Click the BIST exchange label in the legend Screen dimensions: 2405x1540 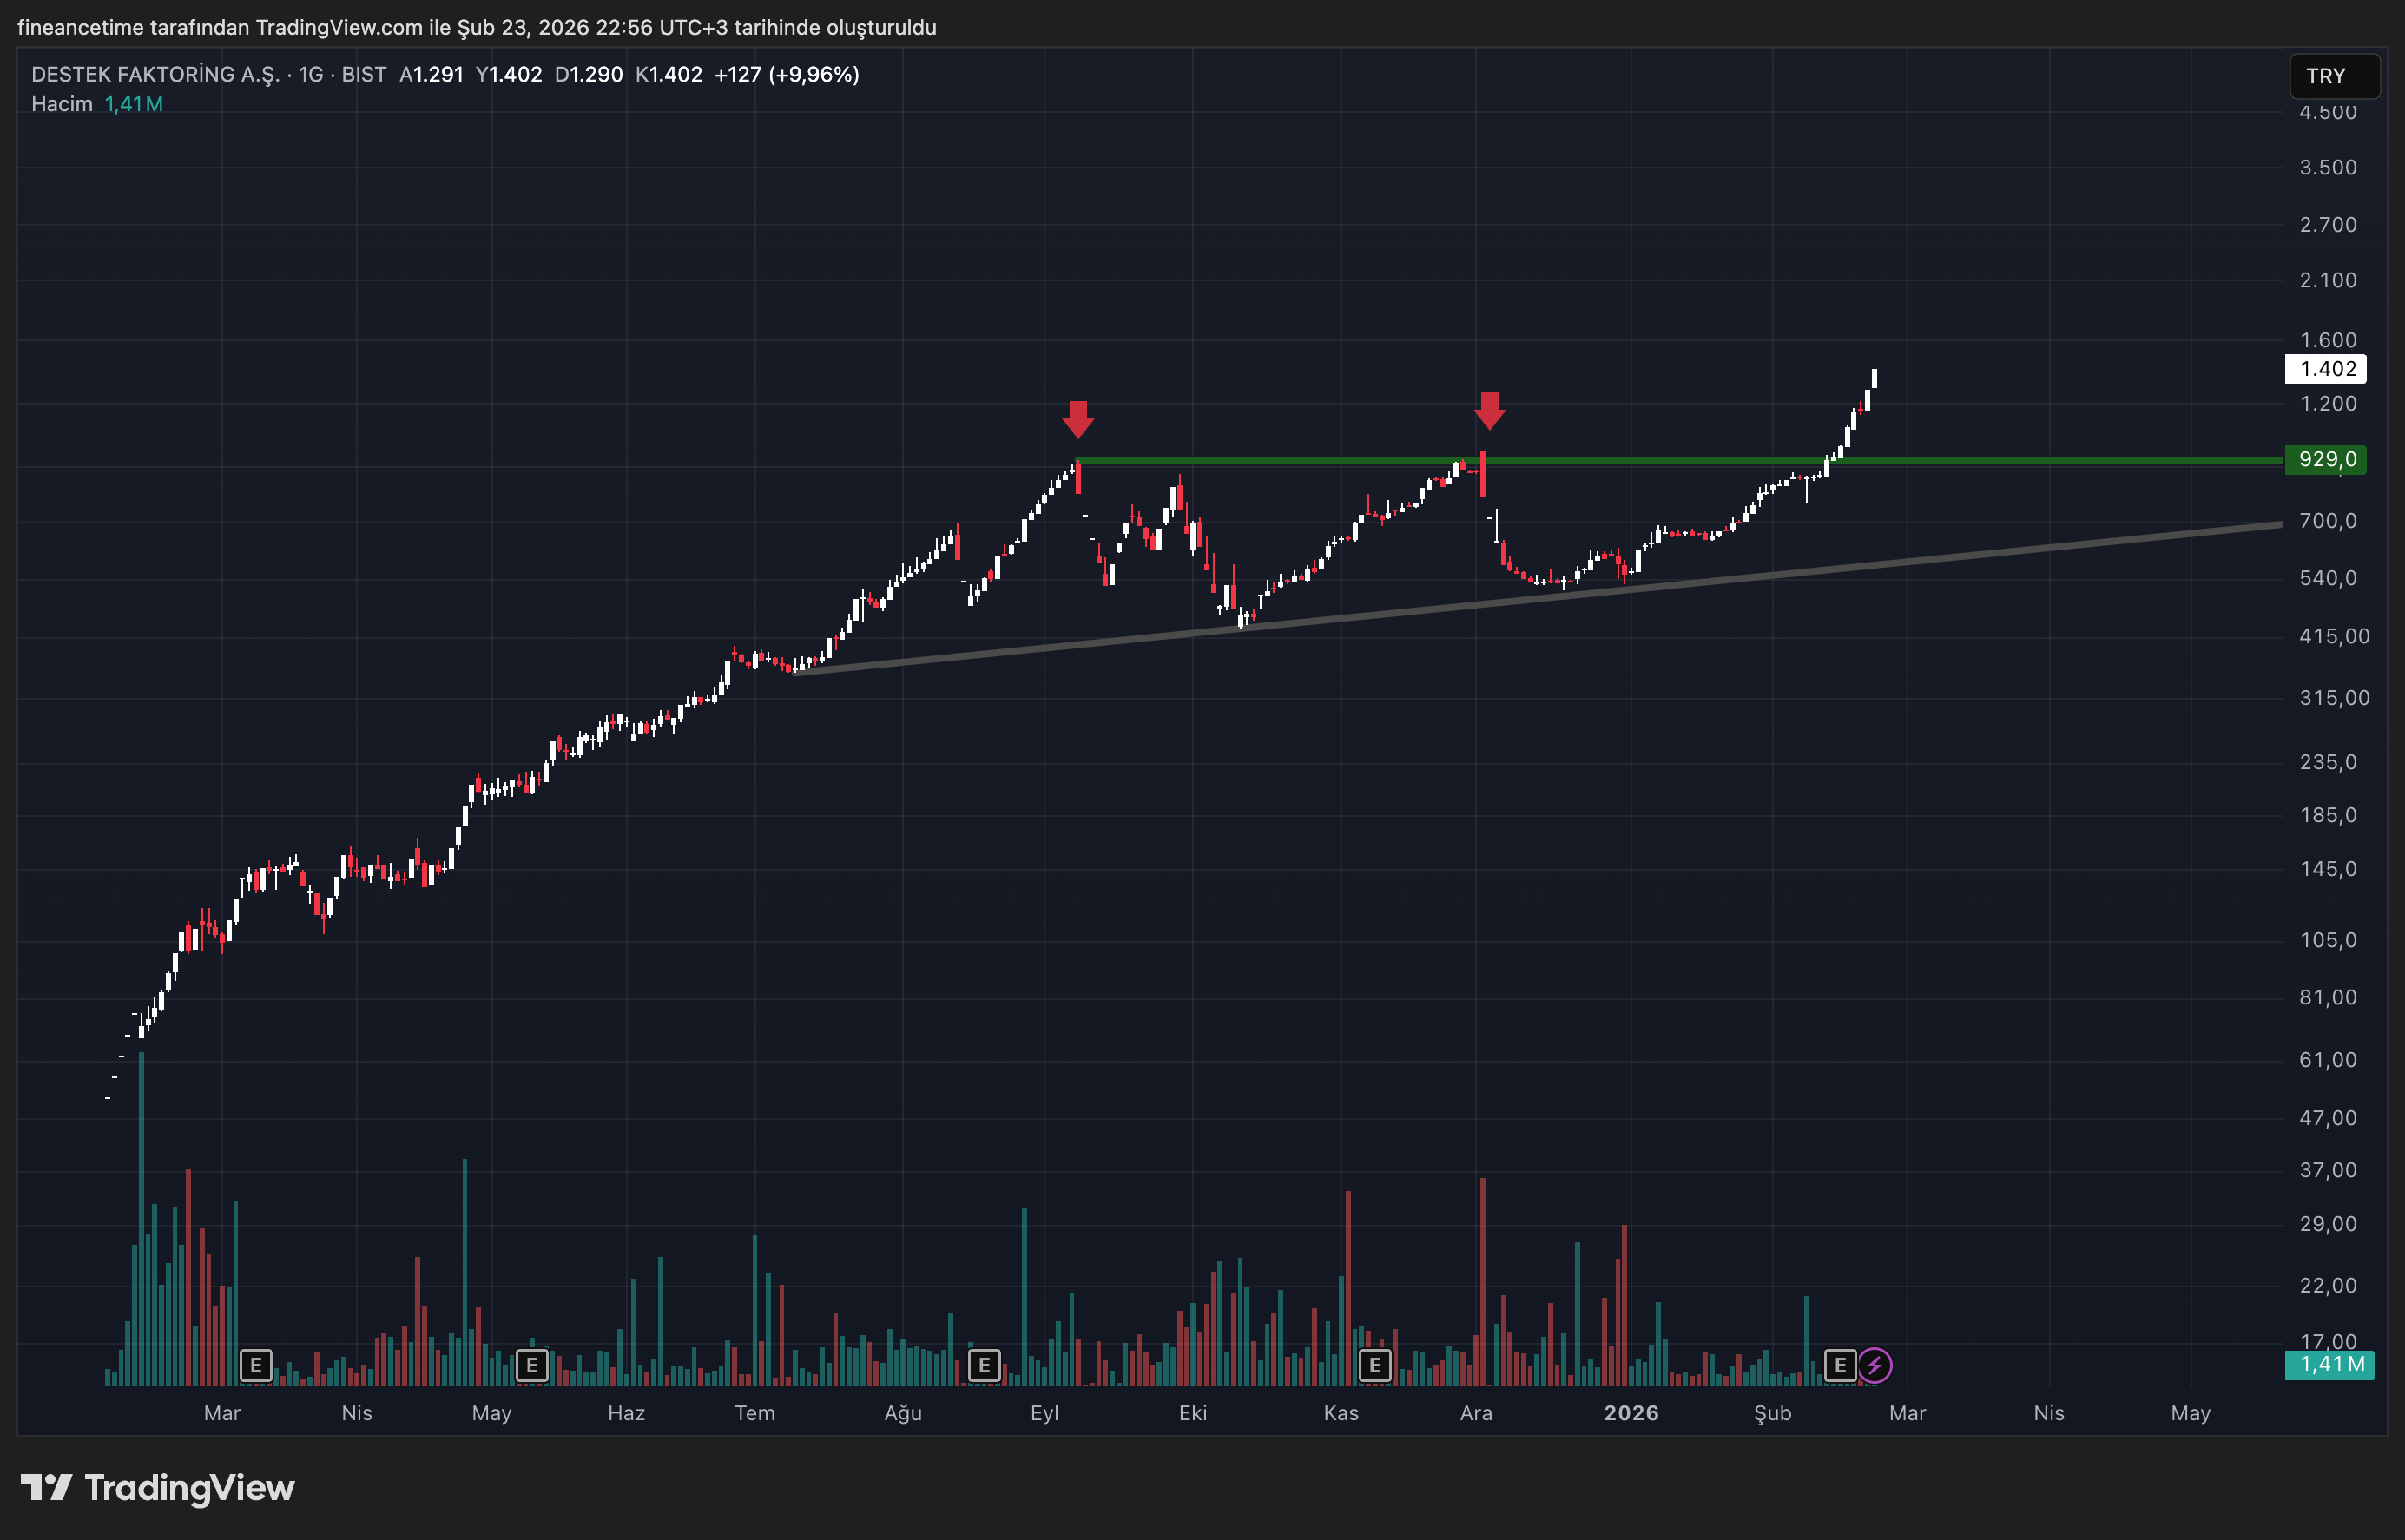tap(364, 74)
